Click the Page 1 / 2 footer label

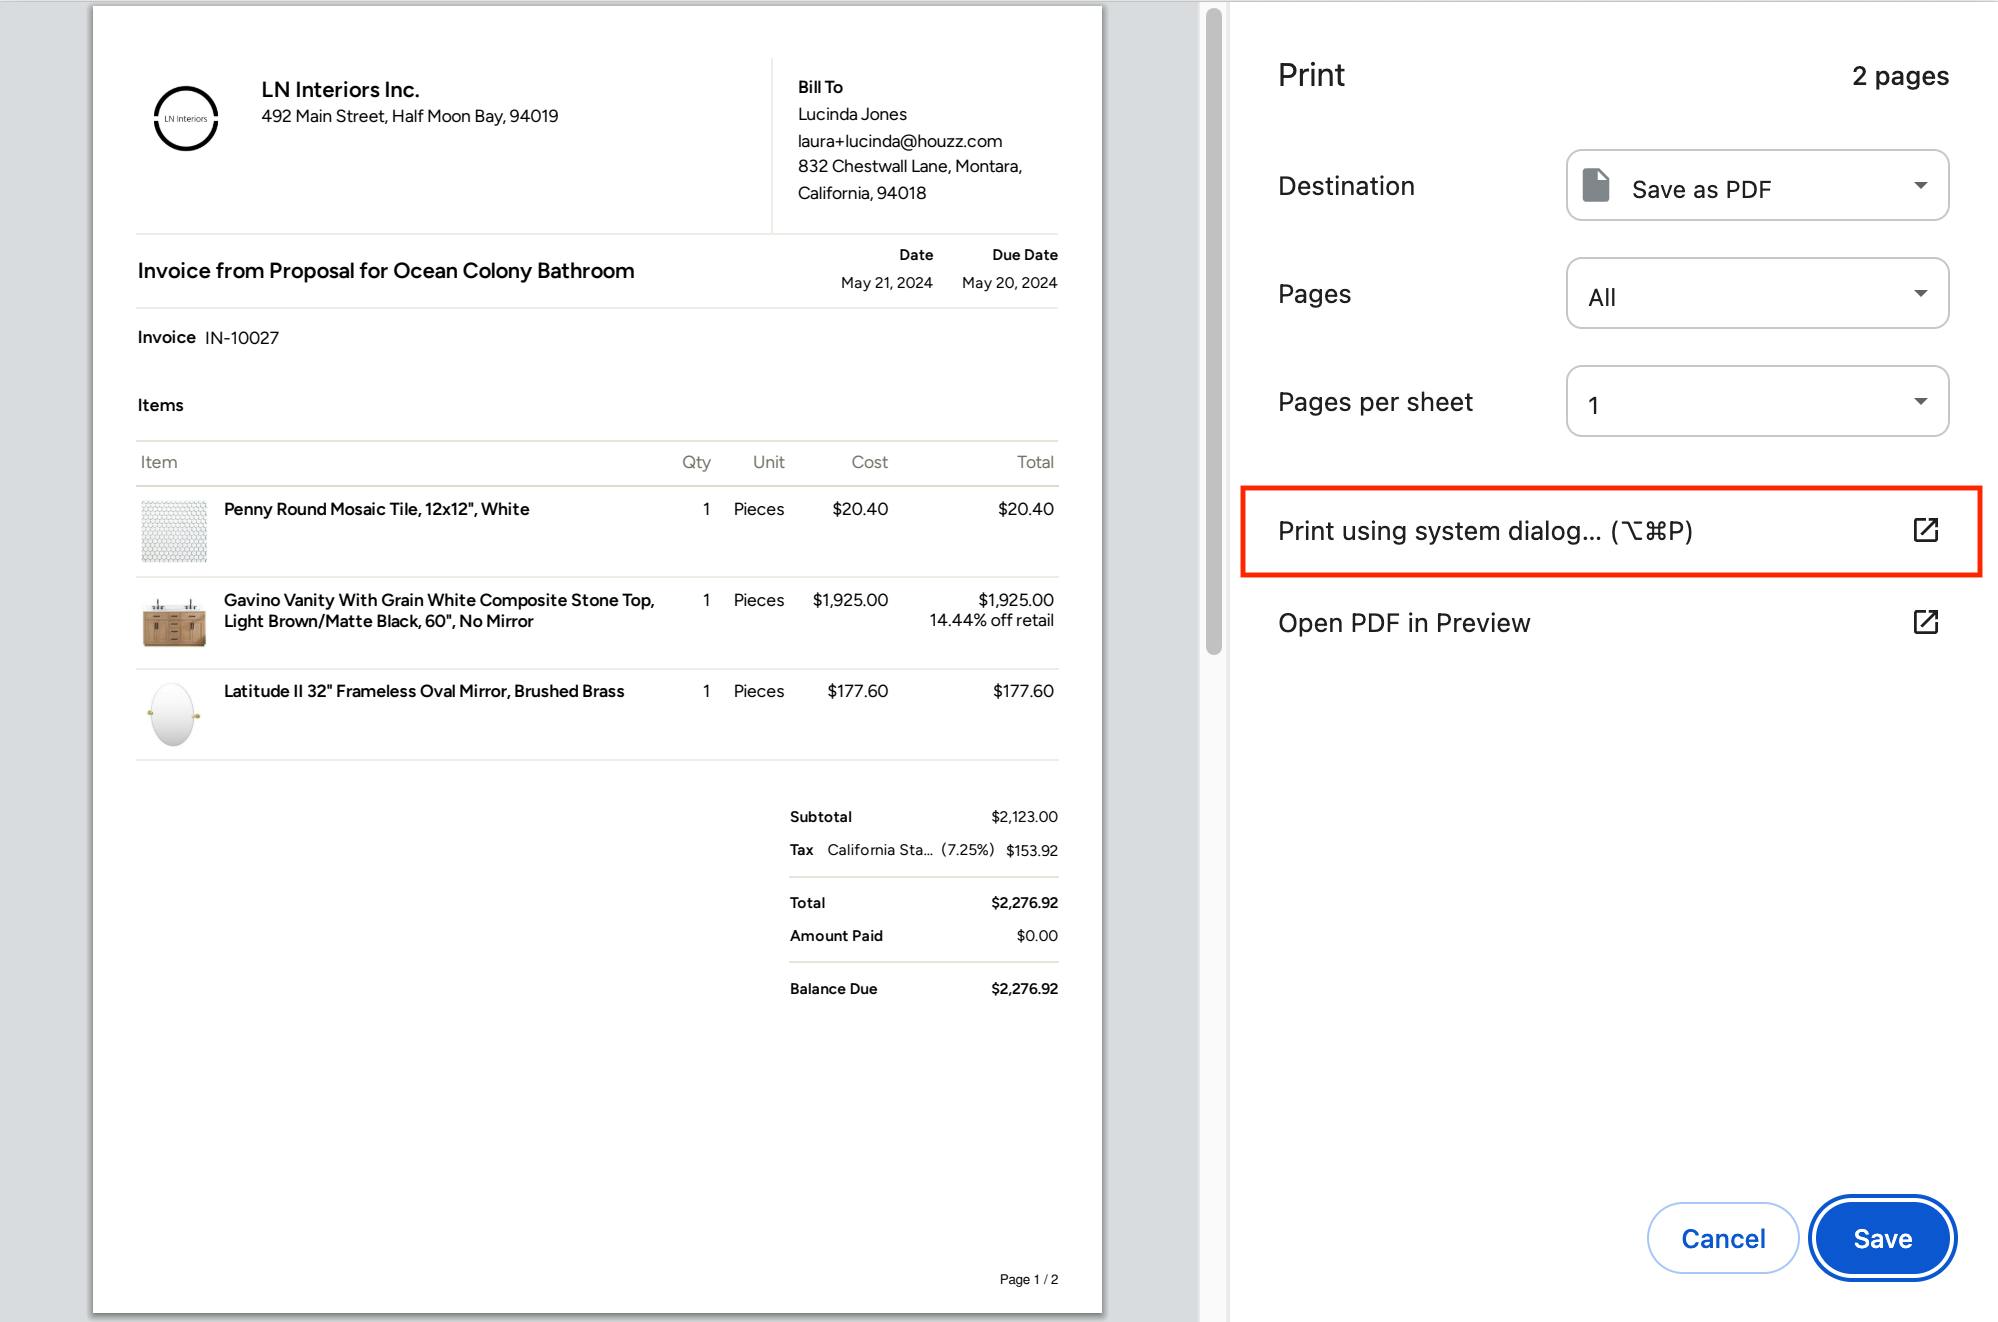tap(1028, 1279)
